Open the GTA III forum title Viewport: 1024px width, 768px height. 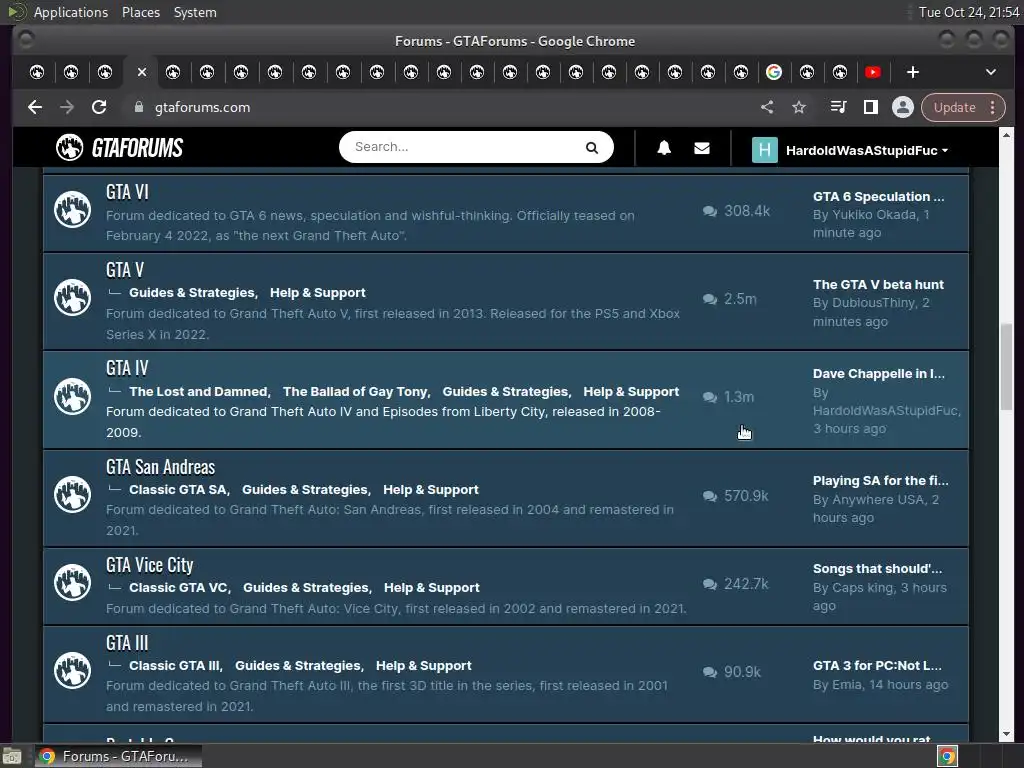pos(127,643)
